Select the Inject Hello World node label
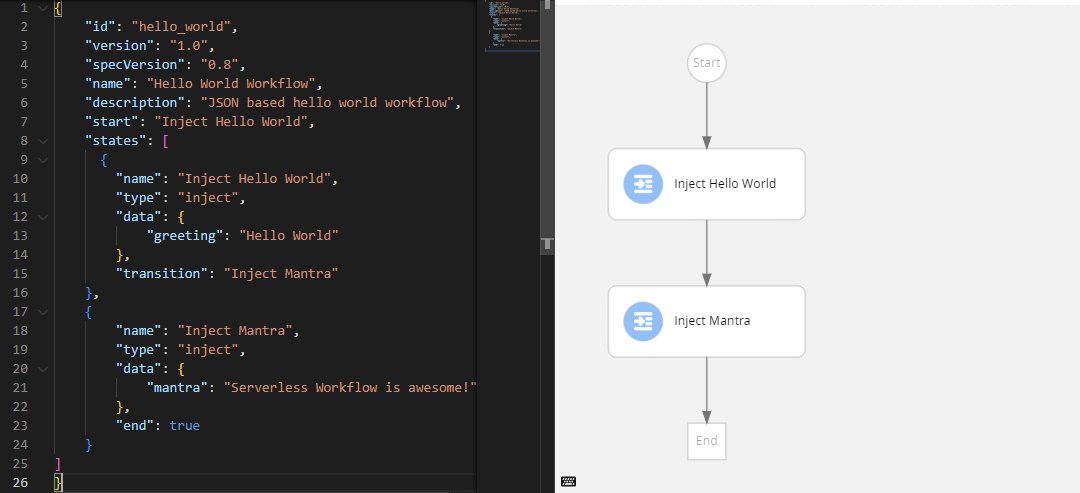The height and width of the screenshot is (493, 1080). point(725,184)
